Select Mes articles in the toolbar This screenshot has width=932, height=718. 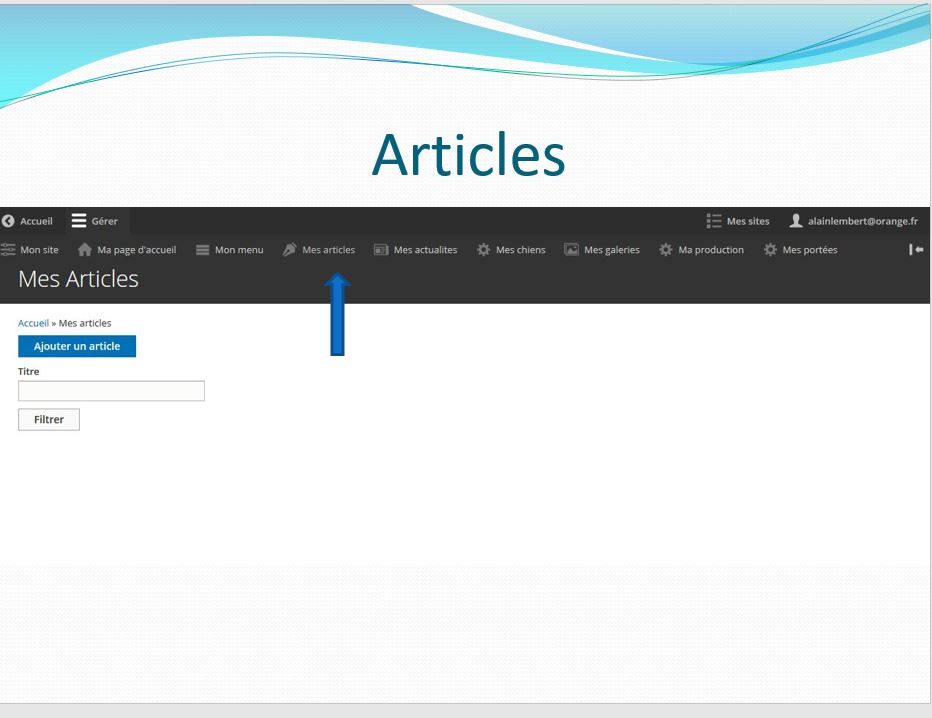(x=319, y=250)
